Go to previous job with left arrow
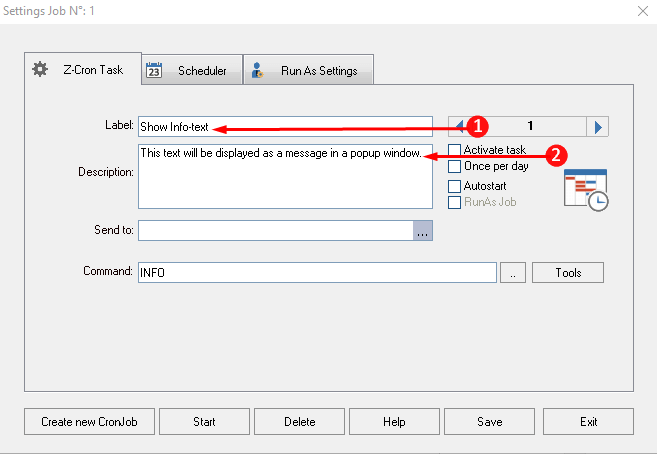The width and height of the screenshot is (657, 454). tap(459, 126)
